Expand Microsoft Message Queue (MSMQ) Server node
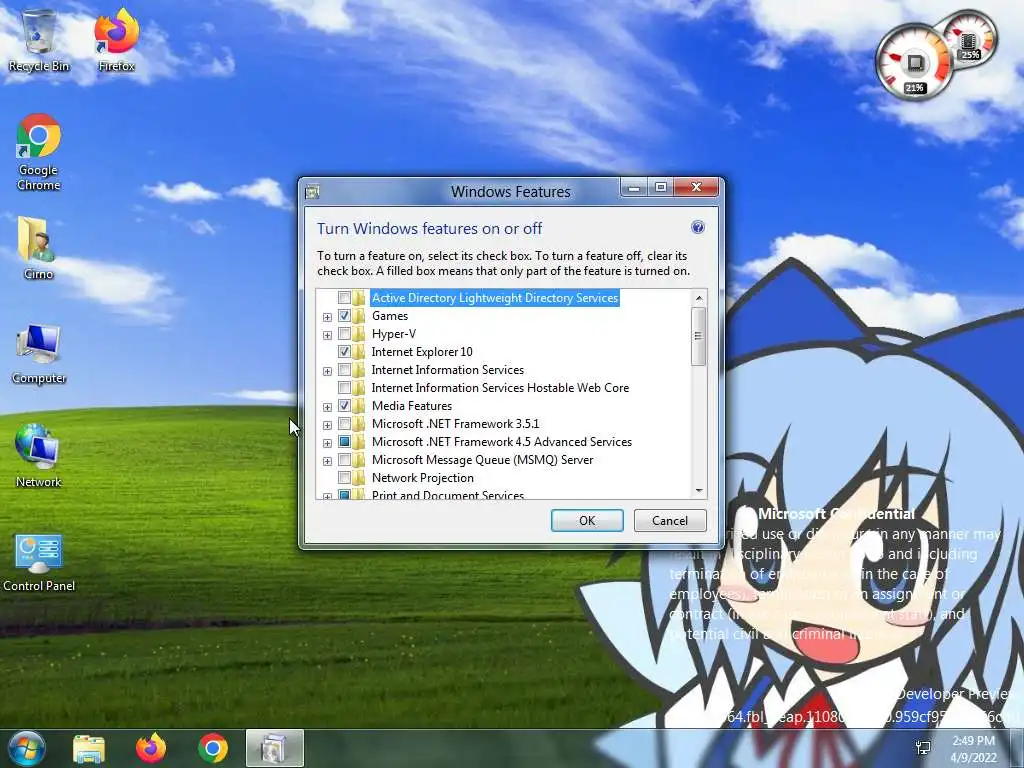 point(327,461)
